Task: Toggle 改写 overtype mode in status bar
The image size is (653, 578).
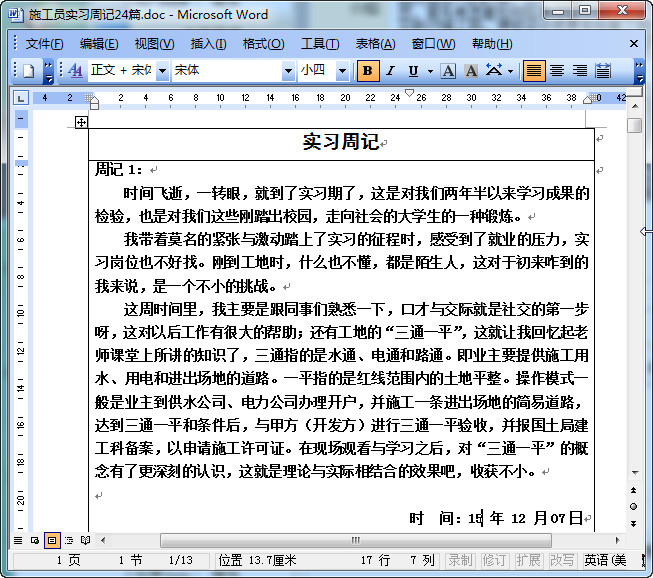Action: click(562, 561)
